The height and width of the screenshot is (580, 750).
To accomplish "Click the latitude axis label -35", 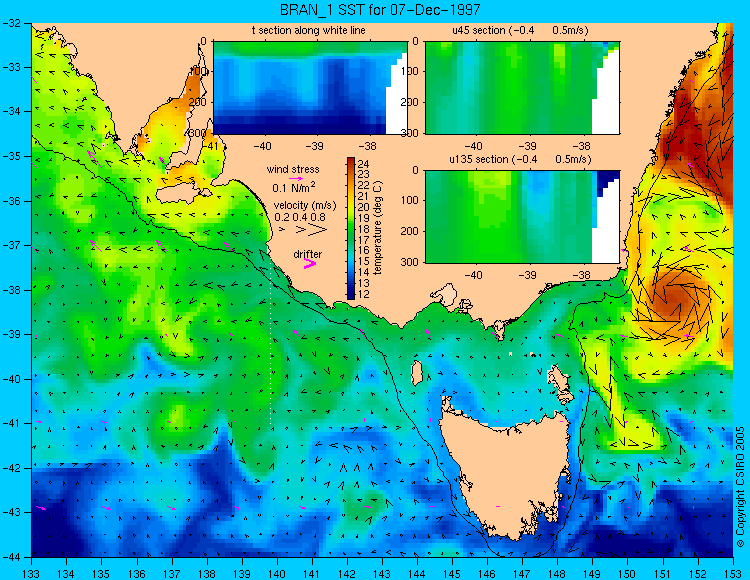I will 11,156.
